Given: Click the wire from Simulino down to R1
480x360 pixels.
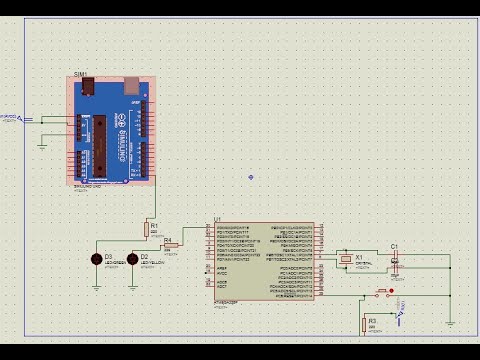Looking at the screenshot, I should (x=155, y=197).
